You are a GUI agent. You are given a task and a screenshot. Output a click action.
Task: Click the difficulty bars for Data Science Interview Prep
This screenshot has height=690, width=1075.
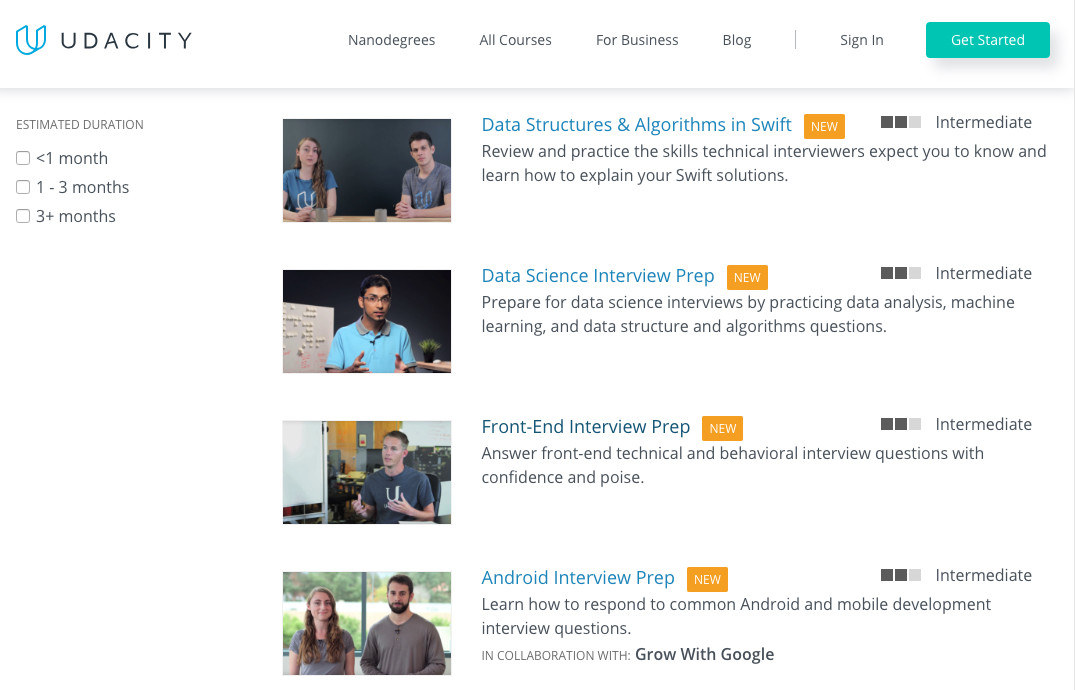tap(900, 273)
